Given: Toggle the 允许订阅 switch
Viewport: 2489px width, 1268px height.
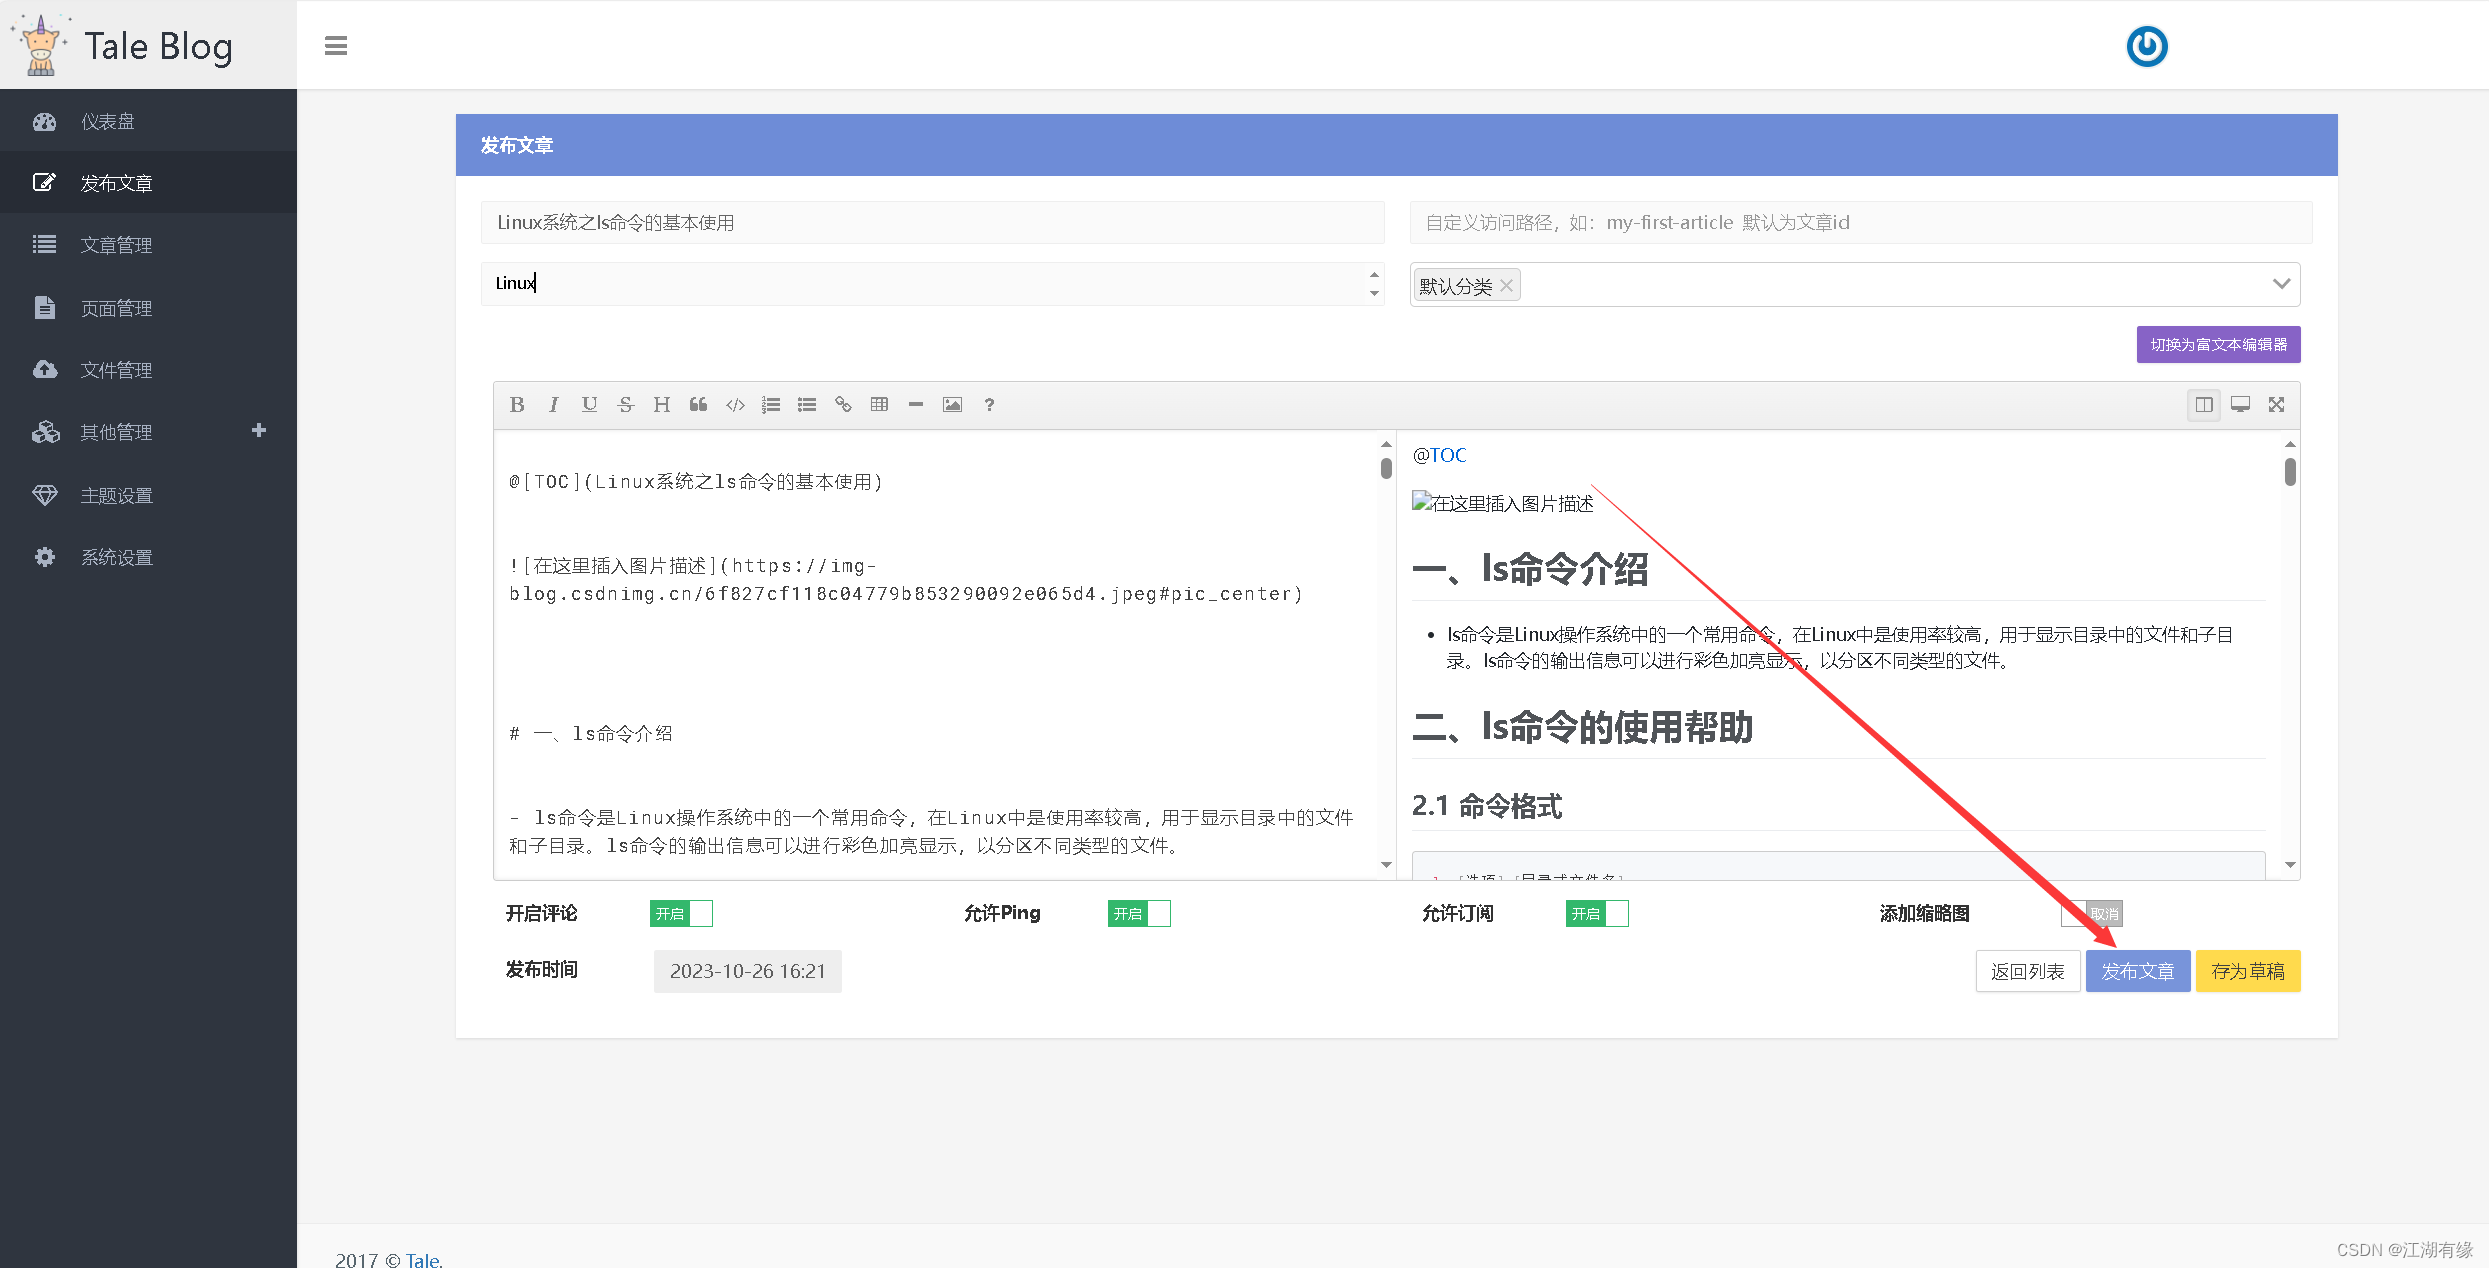Looking at the screenshot, I should [1597, 913].
